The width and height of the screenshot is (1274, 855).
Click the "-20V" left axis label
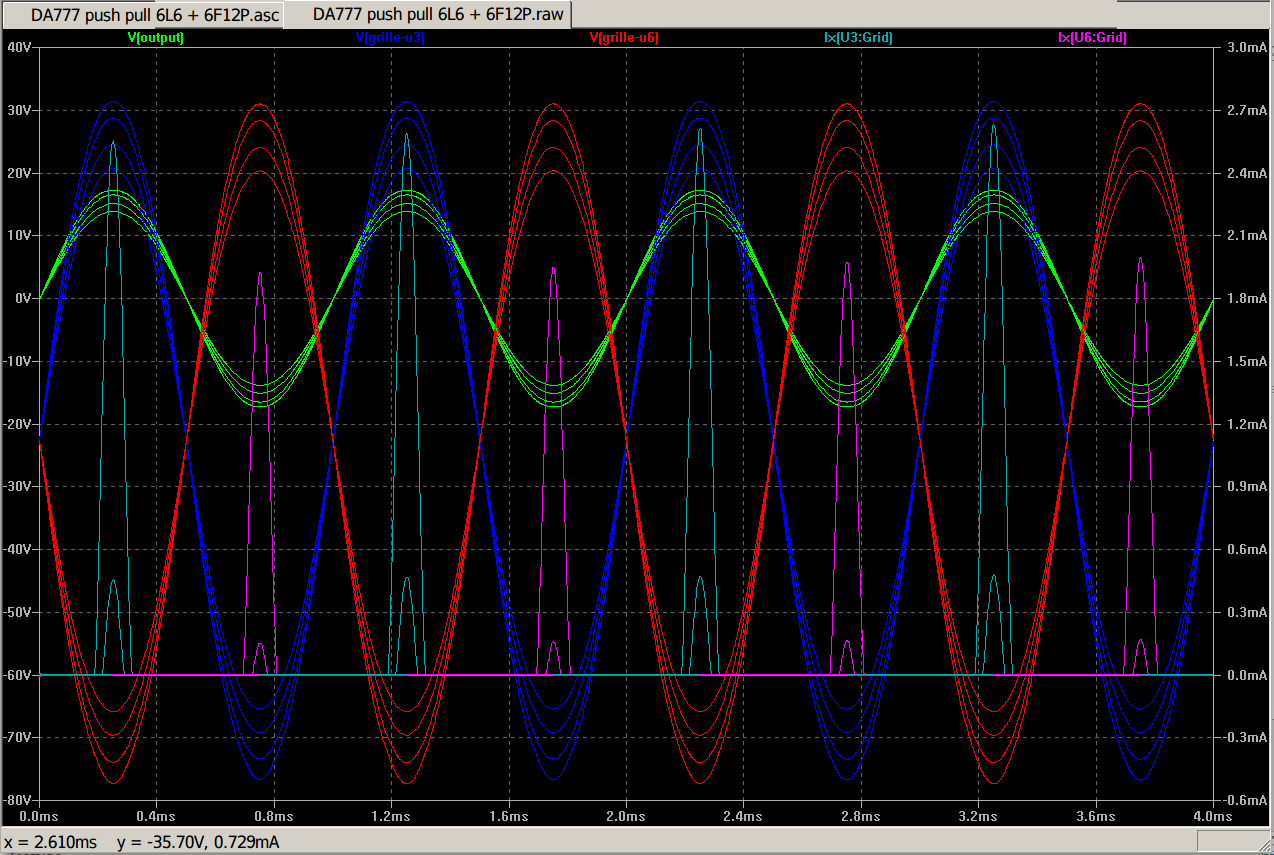coord(18,423)
